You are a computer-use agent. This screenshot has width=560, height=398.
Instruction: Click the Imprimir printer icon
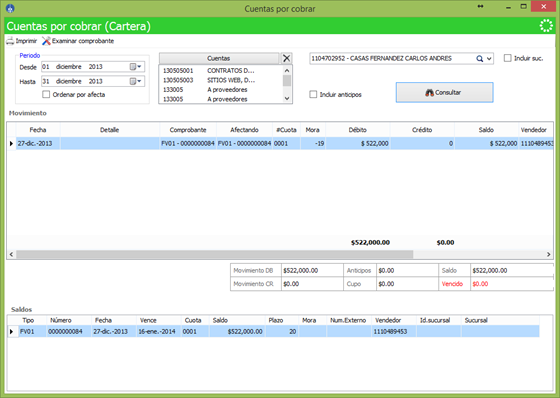click(x=10, y=41)
